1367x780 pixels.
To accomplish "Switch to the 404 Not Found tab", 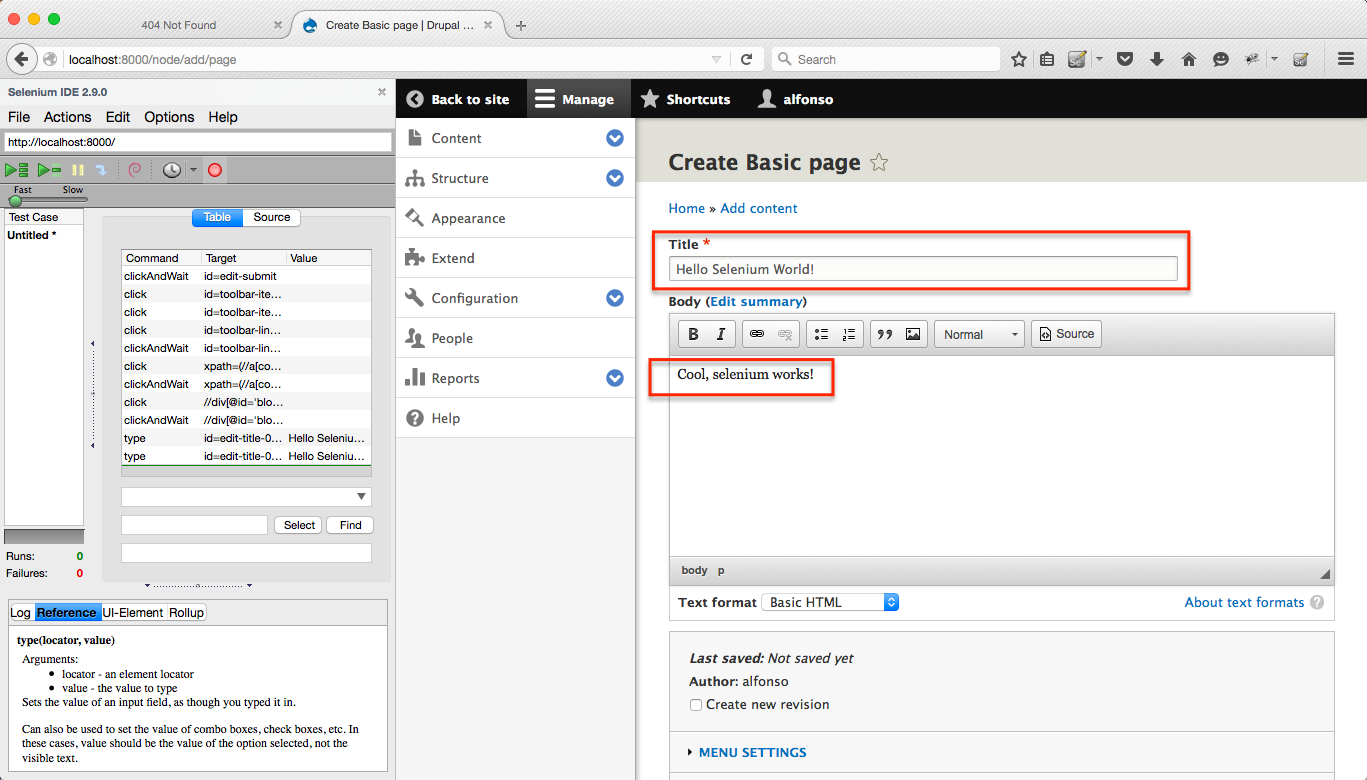I will [178, 25].
